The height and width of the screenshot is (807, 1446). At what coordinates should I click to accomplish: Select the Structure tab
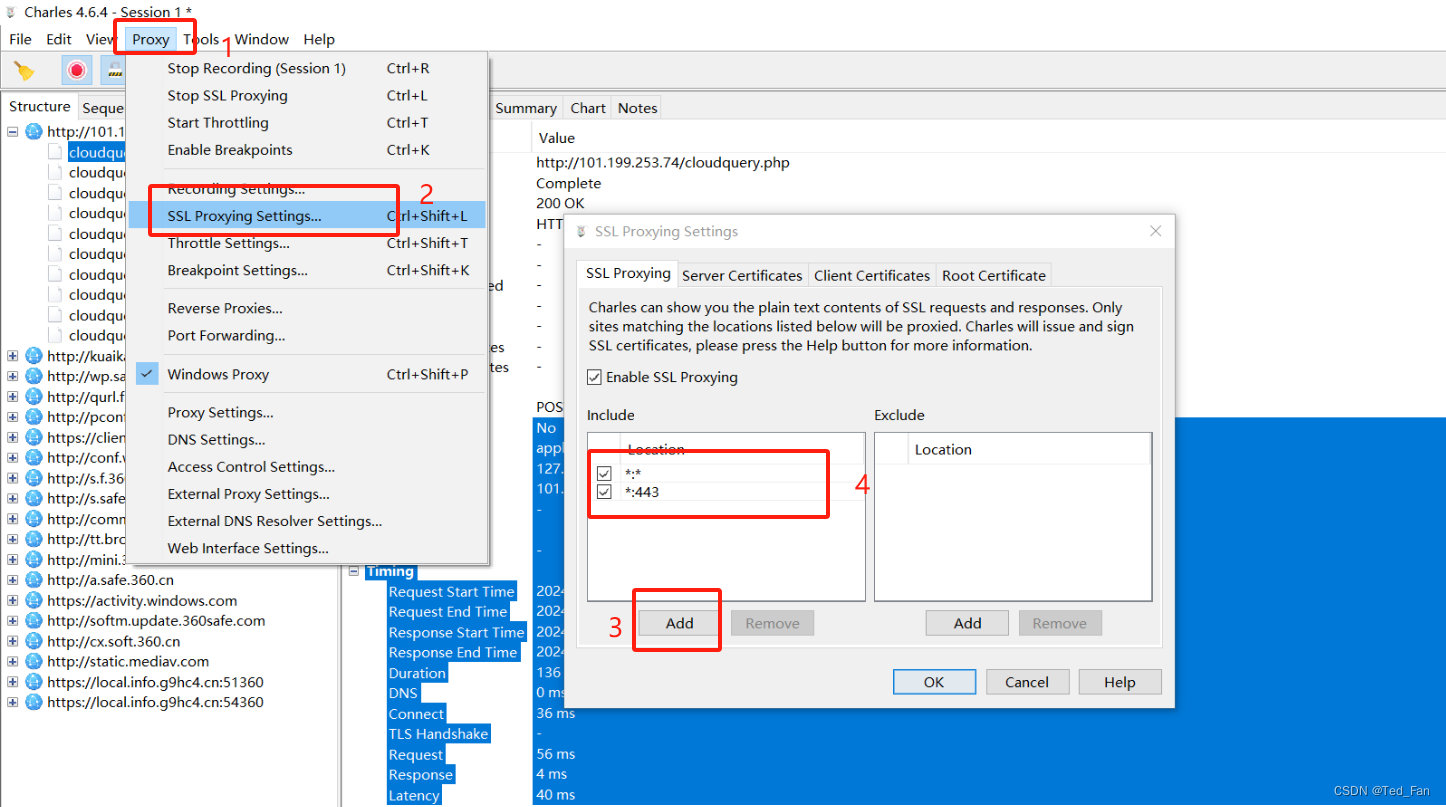pos(40,106)
